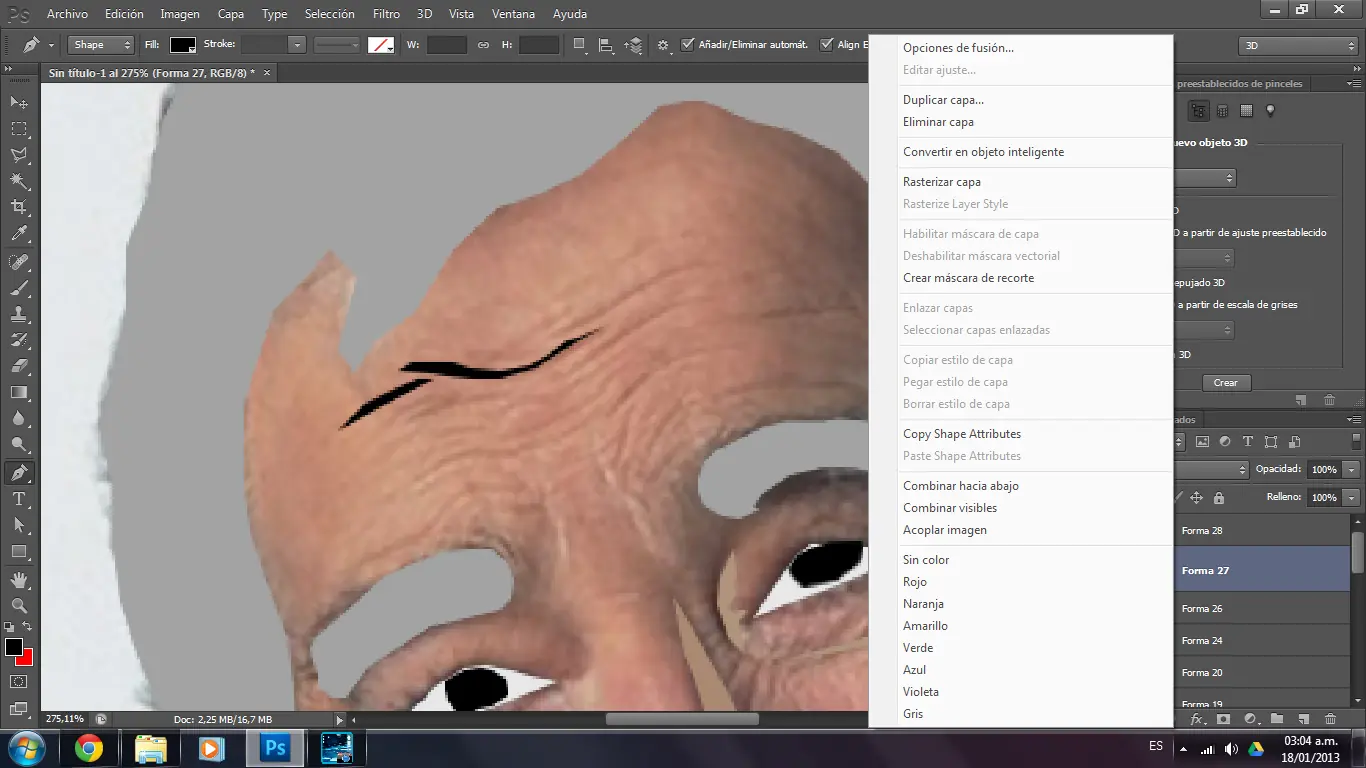Toggle link width and height
Screen dimensions: 1366x768
483,45
